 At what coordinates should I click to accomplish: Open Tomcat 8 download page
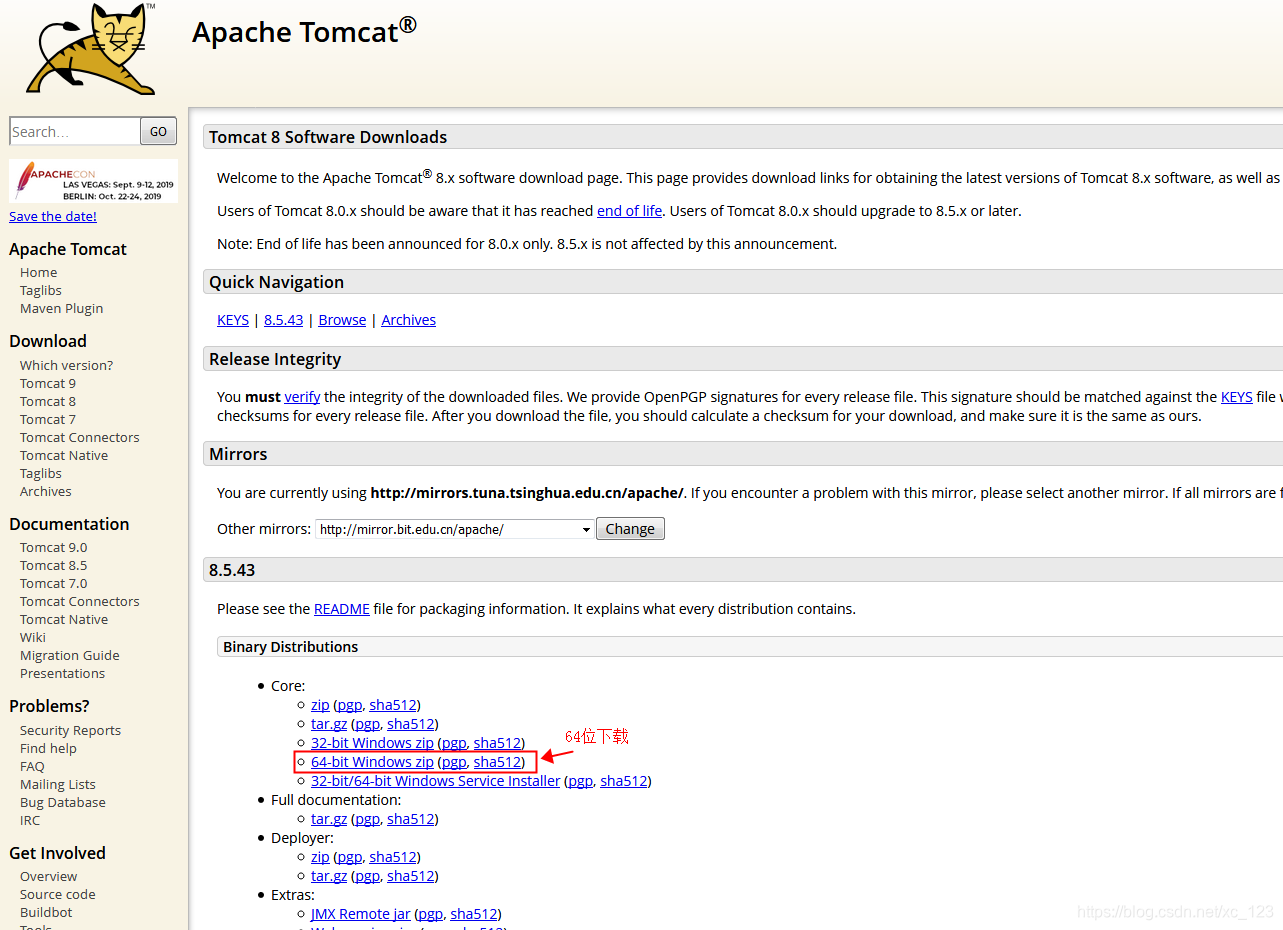[x=48, y=402]
